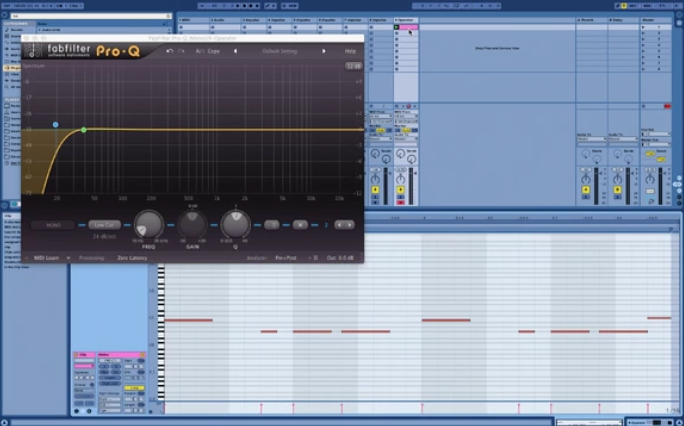
Task: Click the Out 0.0 dB output control
Action: (x=340, y=258)
